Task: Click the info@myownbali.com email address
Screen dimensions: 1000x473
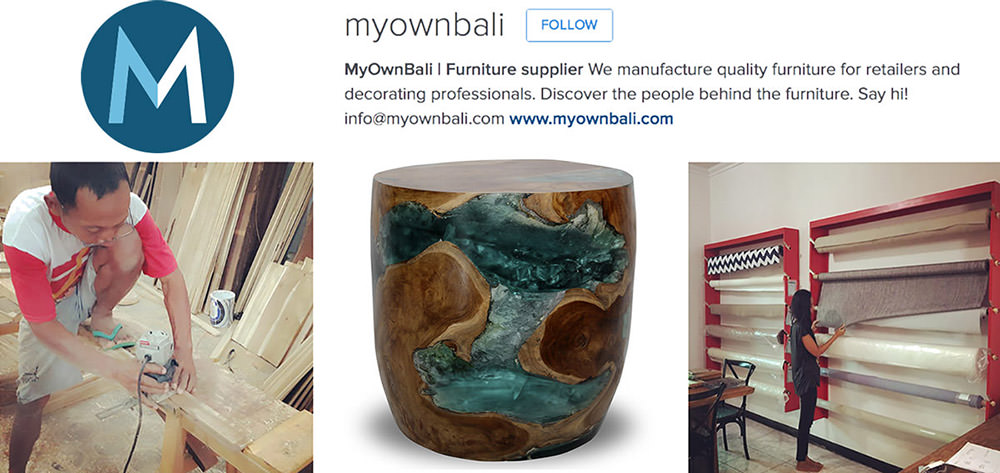Action: [424, 119]
